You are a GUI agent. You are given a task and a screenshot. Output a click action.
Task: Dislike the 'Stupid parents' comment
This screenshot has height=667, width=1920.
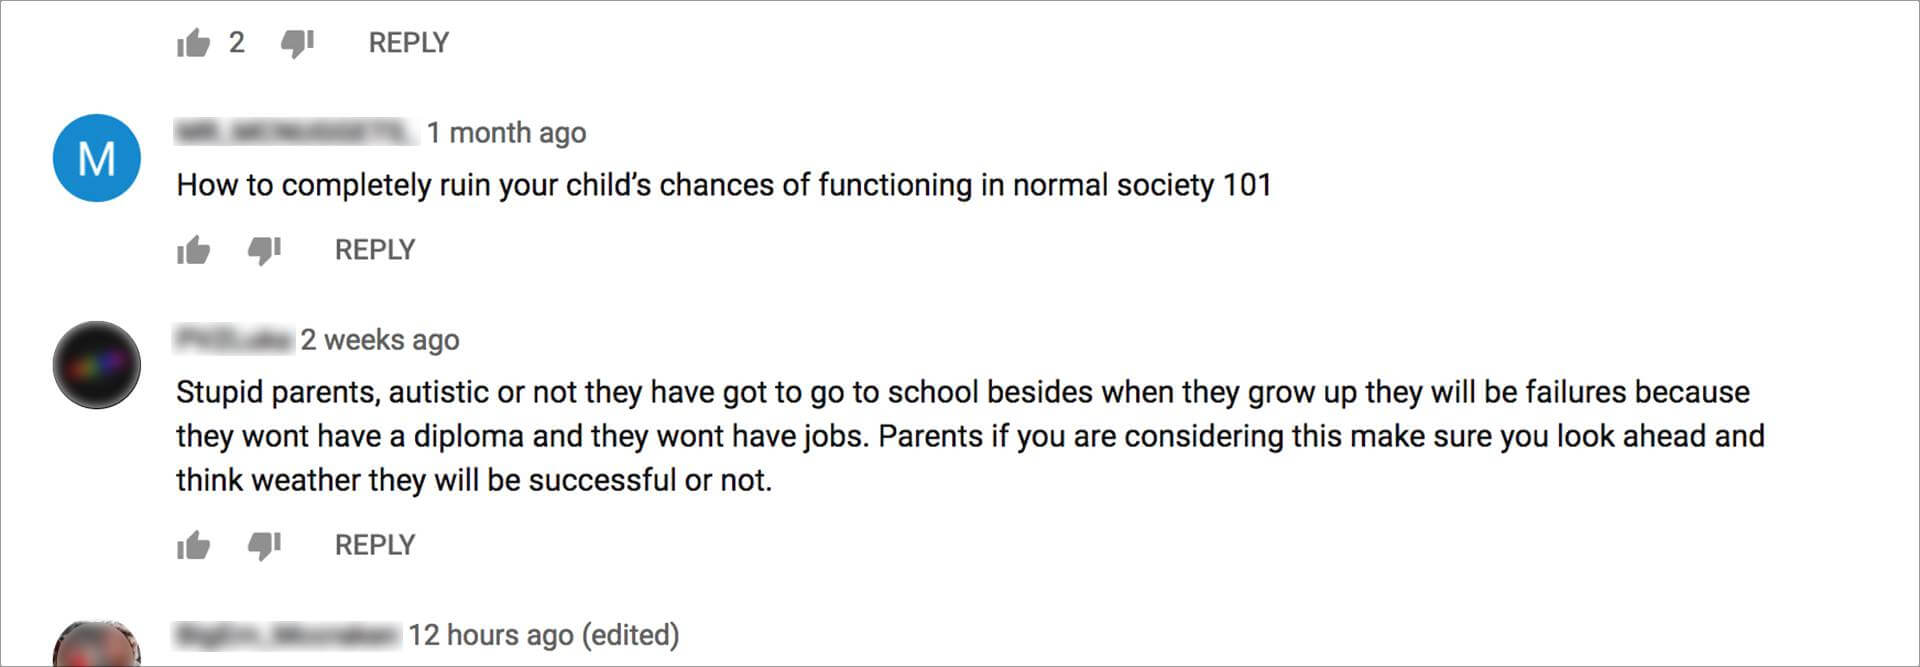click(264, 545)
